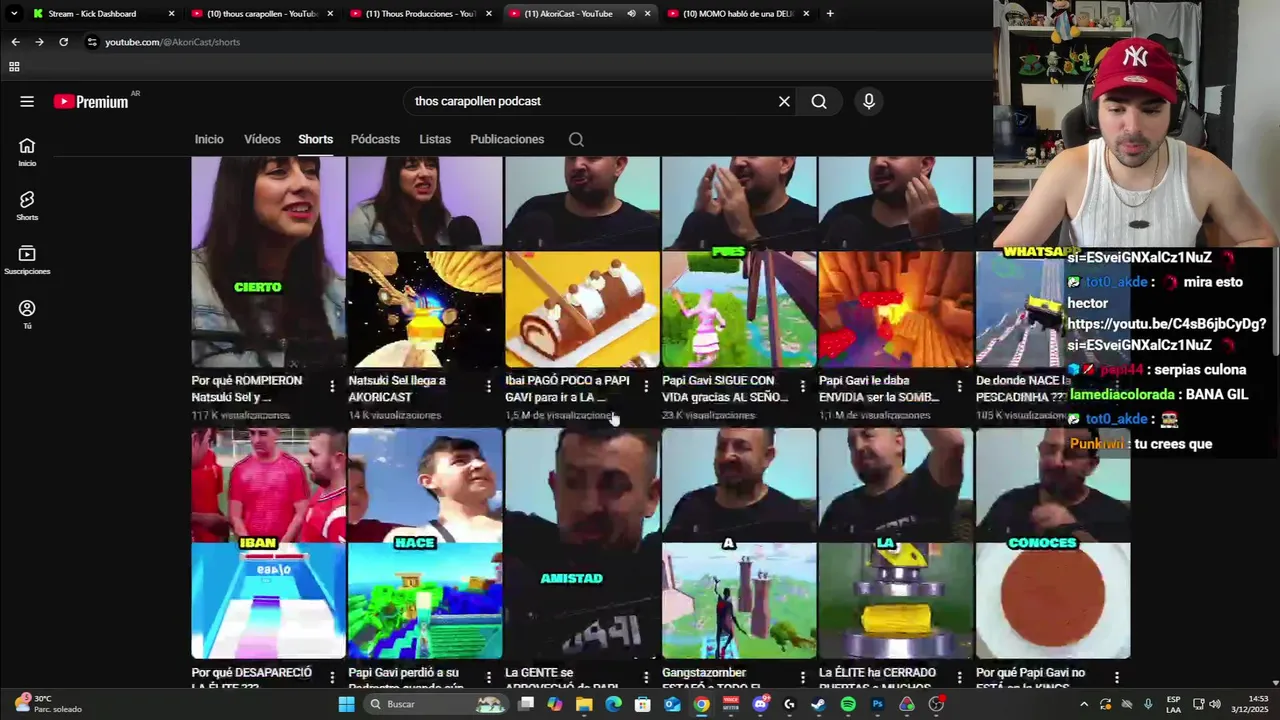The width and height of the screenshot is (1280, 720).
Task: Open options for 'Ibai PAGÓ POCO a PAPI GAVI' short
Action: tap(646, 386)
